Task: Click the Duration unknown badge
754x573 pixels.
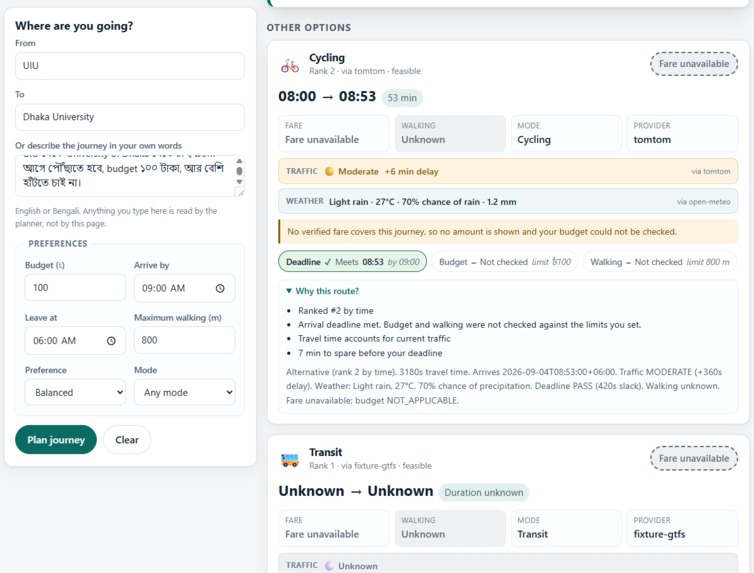Action: pos(484,492)
